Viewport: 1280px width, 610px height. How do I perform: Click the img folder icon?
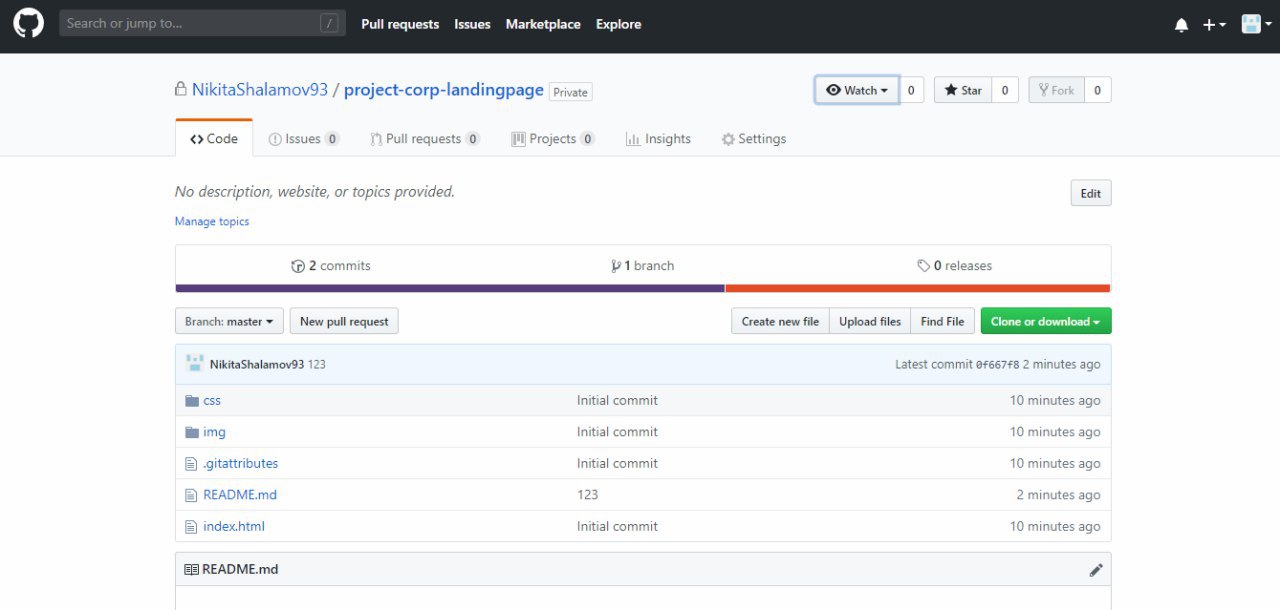[192, 432]
